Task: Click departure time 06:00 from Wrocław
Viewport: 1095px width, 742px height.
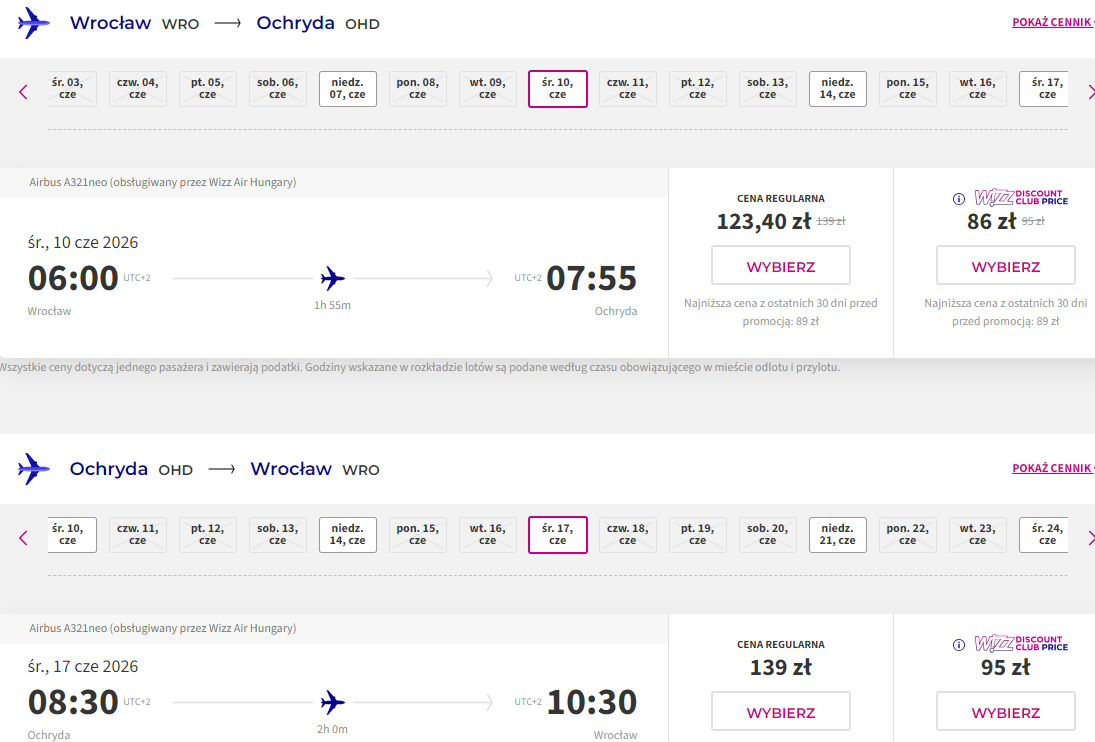Action: [73, 278]
